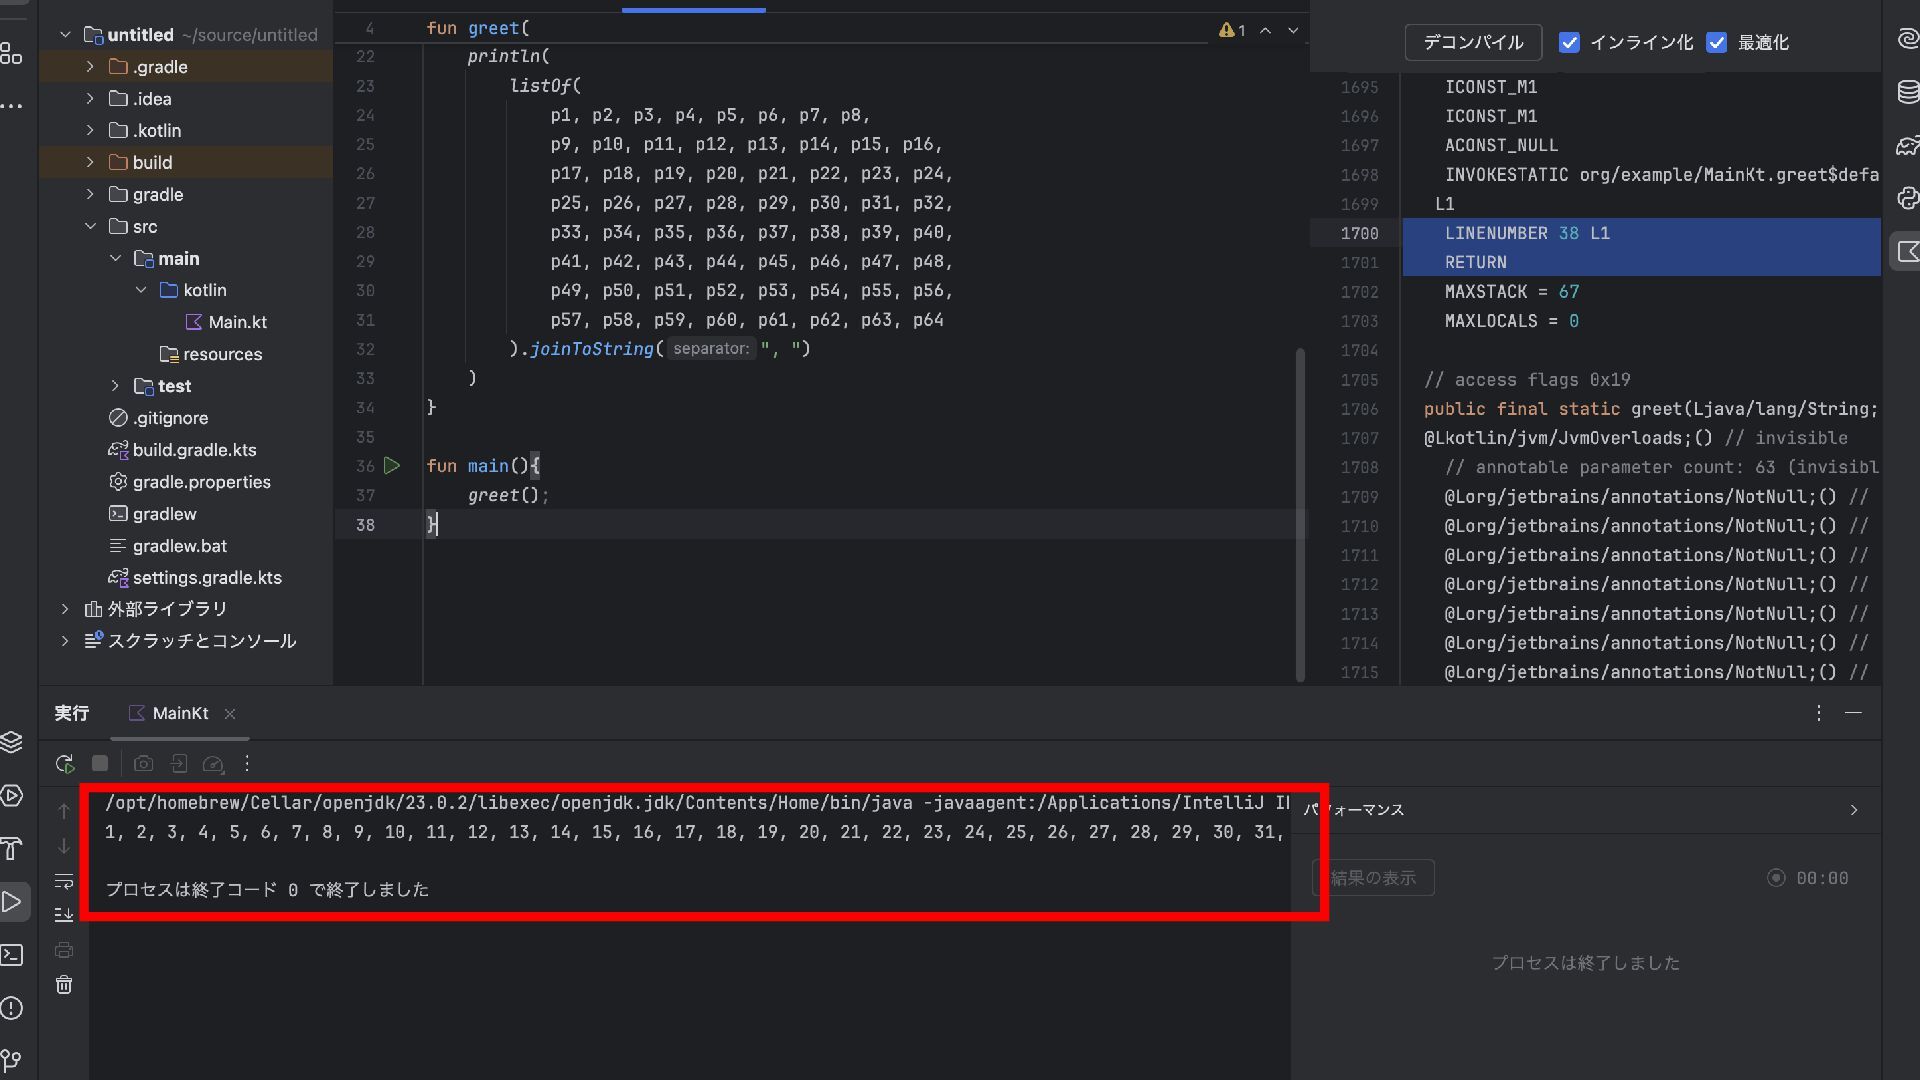Click the デコンパイル button
The height and width of the screenshot is (1080, 1920).
coord(1473,43)
